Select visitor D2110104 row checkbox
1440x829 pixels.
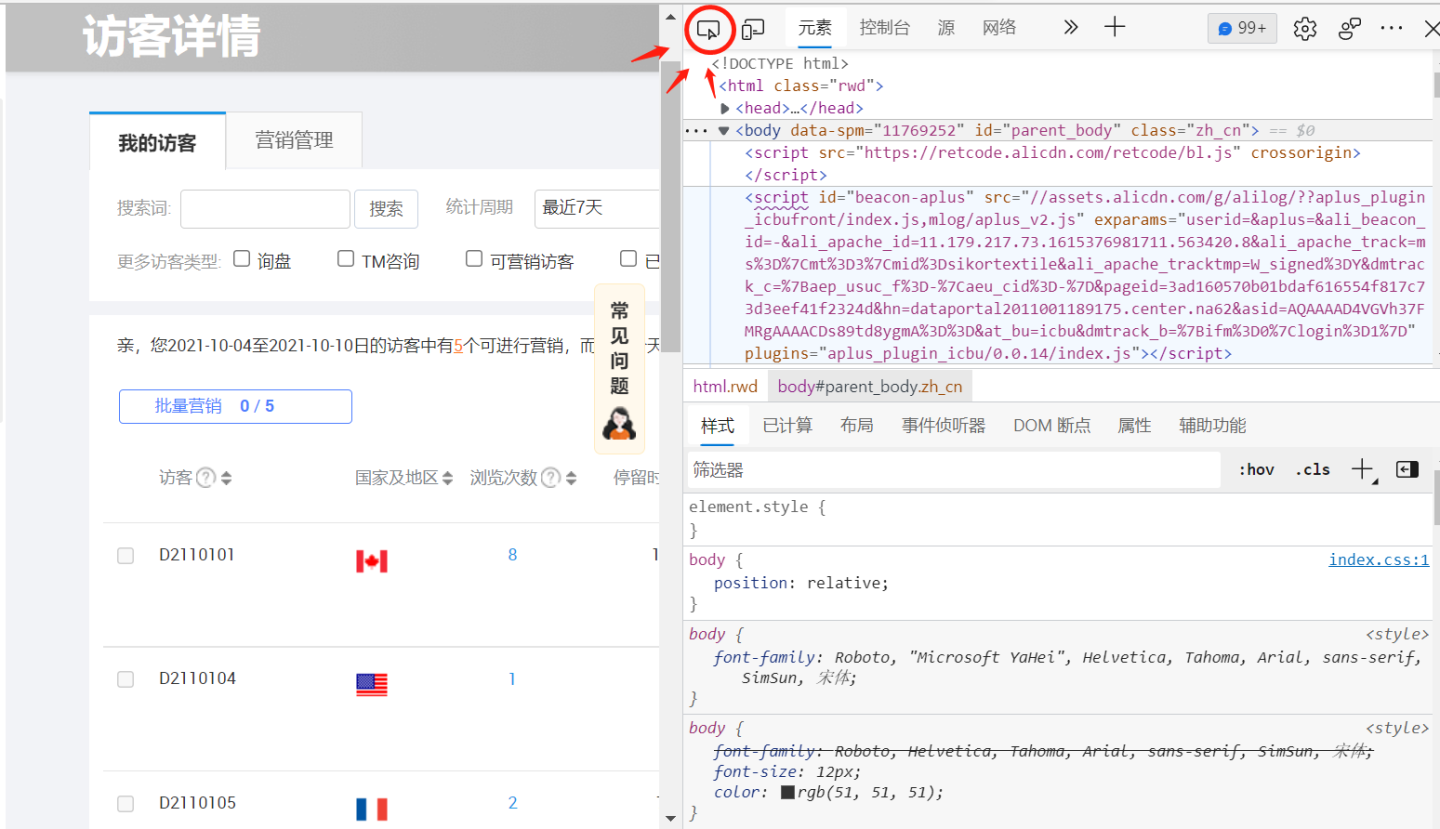[x=125, y=680]
